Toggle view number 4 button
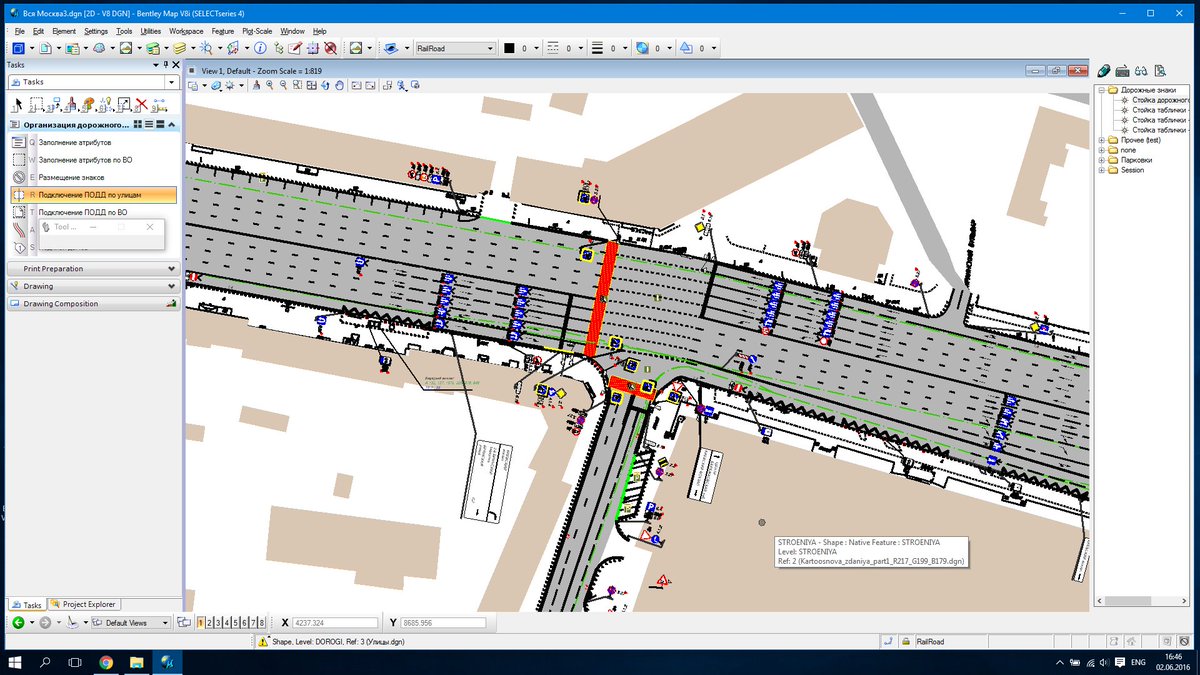This screenshot has width=1200, height=675. [x=226, y=622]
